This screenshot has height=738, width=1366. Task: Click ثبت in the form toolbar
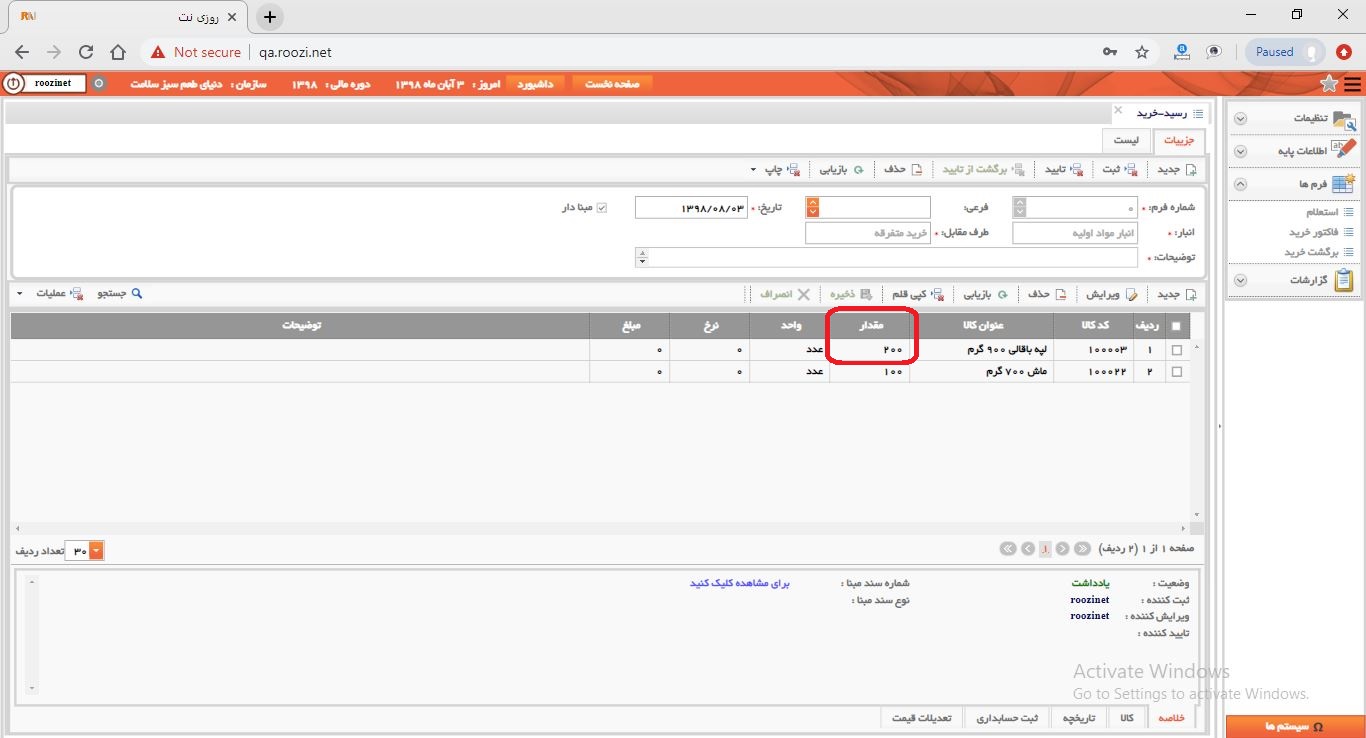(1119, 170)
